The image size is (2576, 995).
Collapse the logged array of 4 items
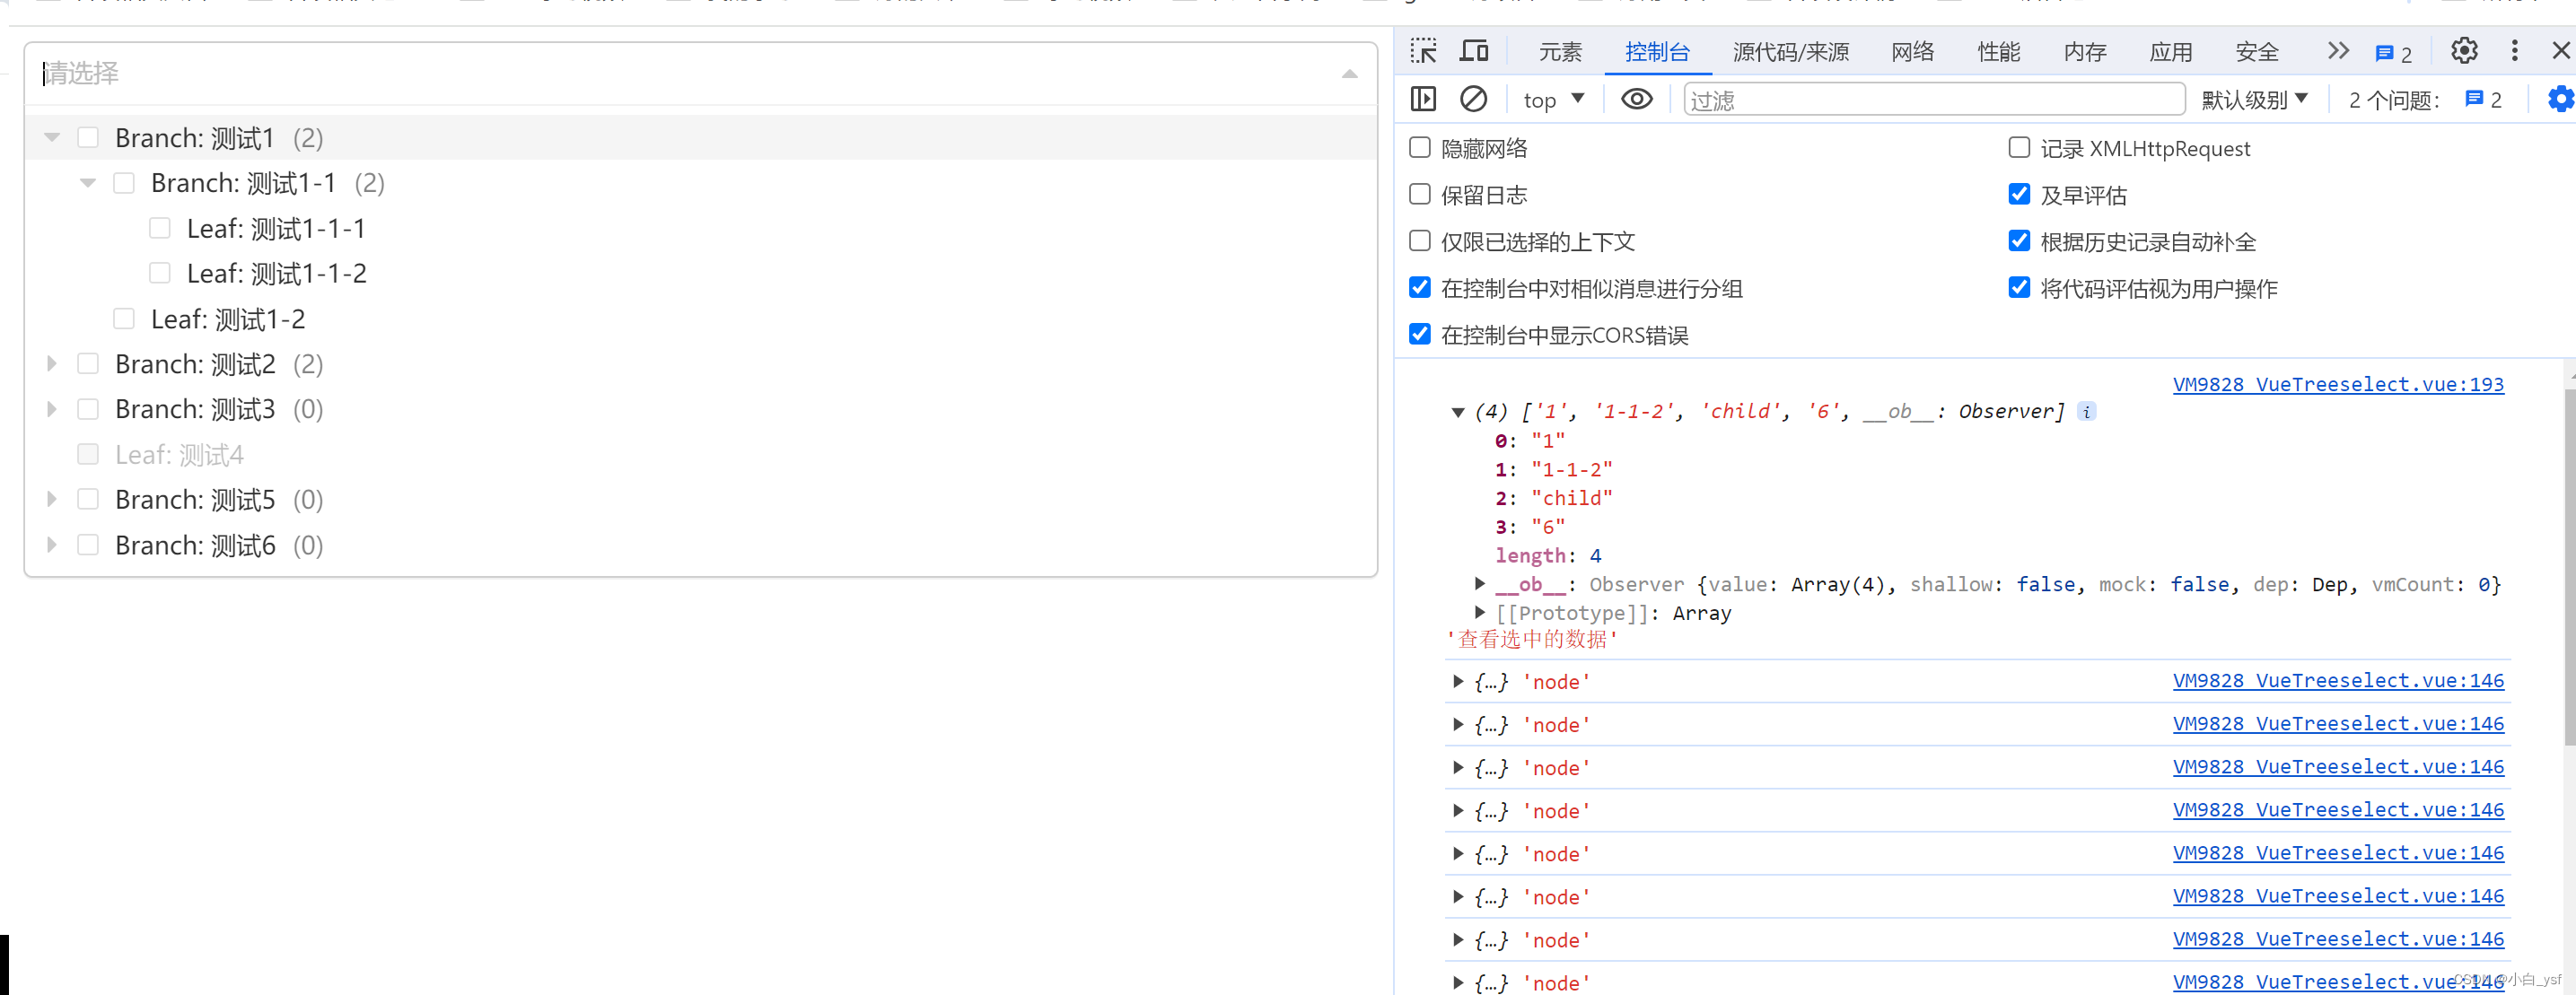click(1458, 412)
